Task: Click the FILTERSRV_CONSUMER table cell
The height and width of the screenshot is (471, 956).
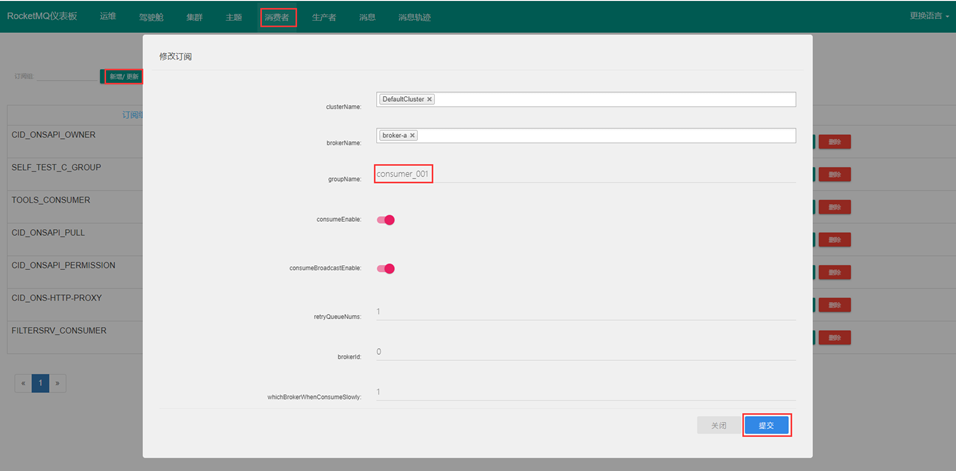Action: pos(75,337)
